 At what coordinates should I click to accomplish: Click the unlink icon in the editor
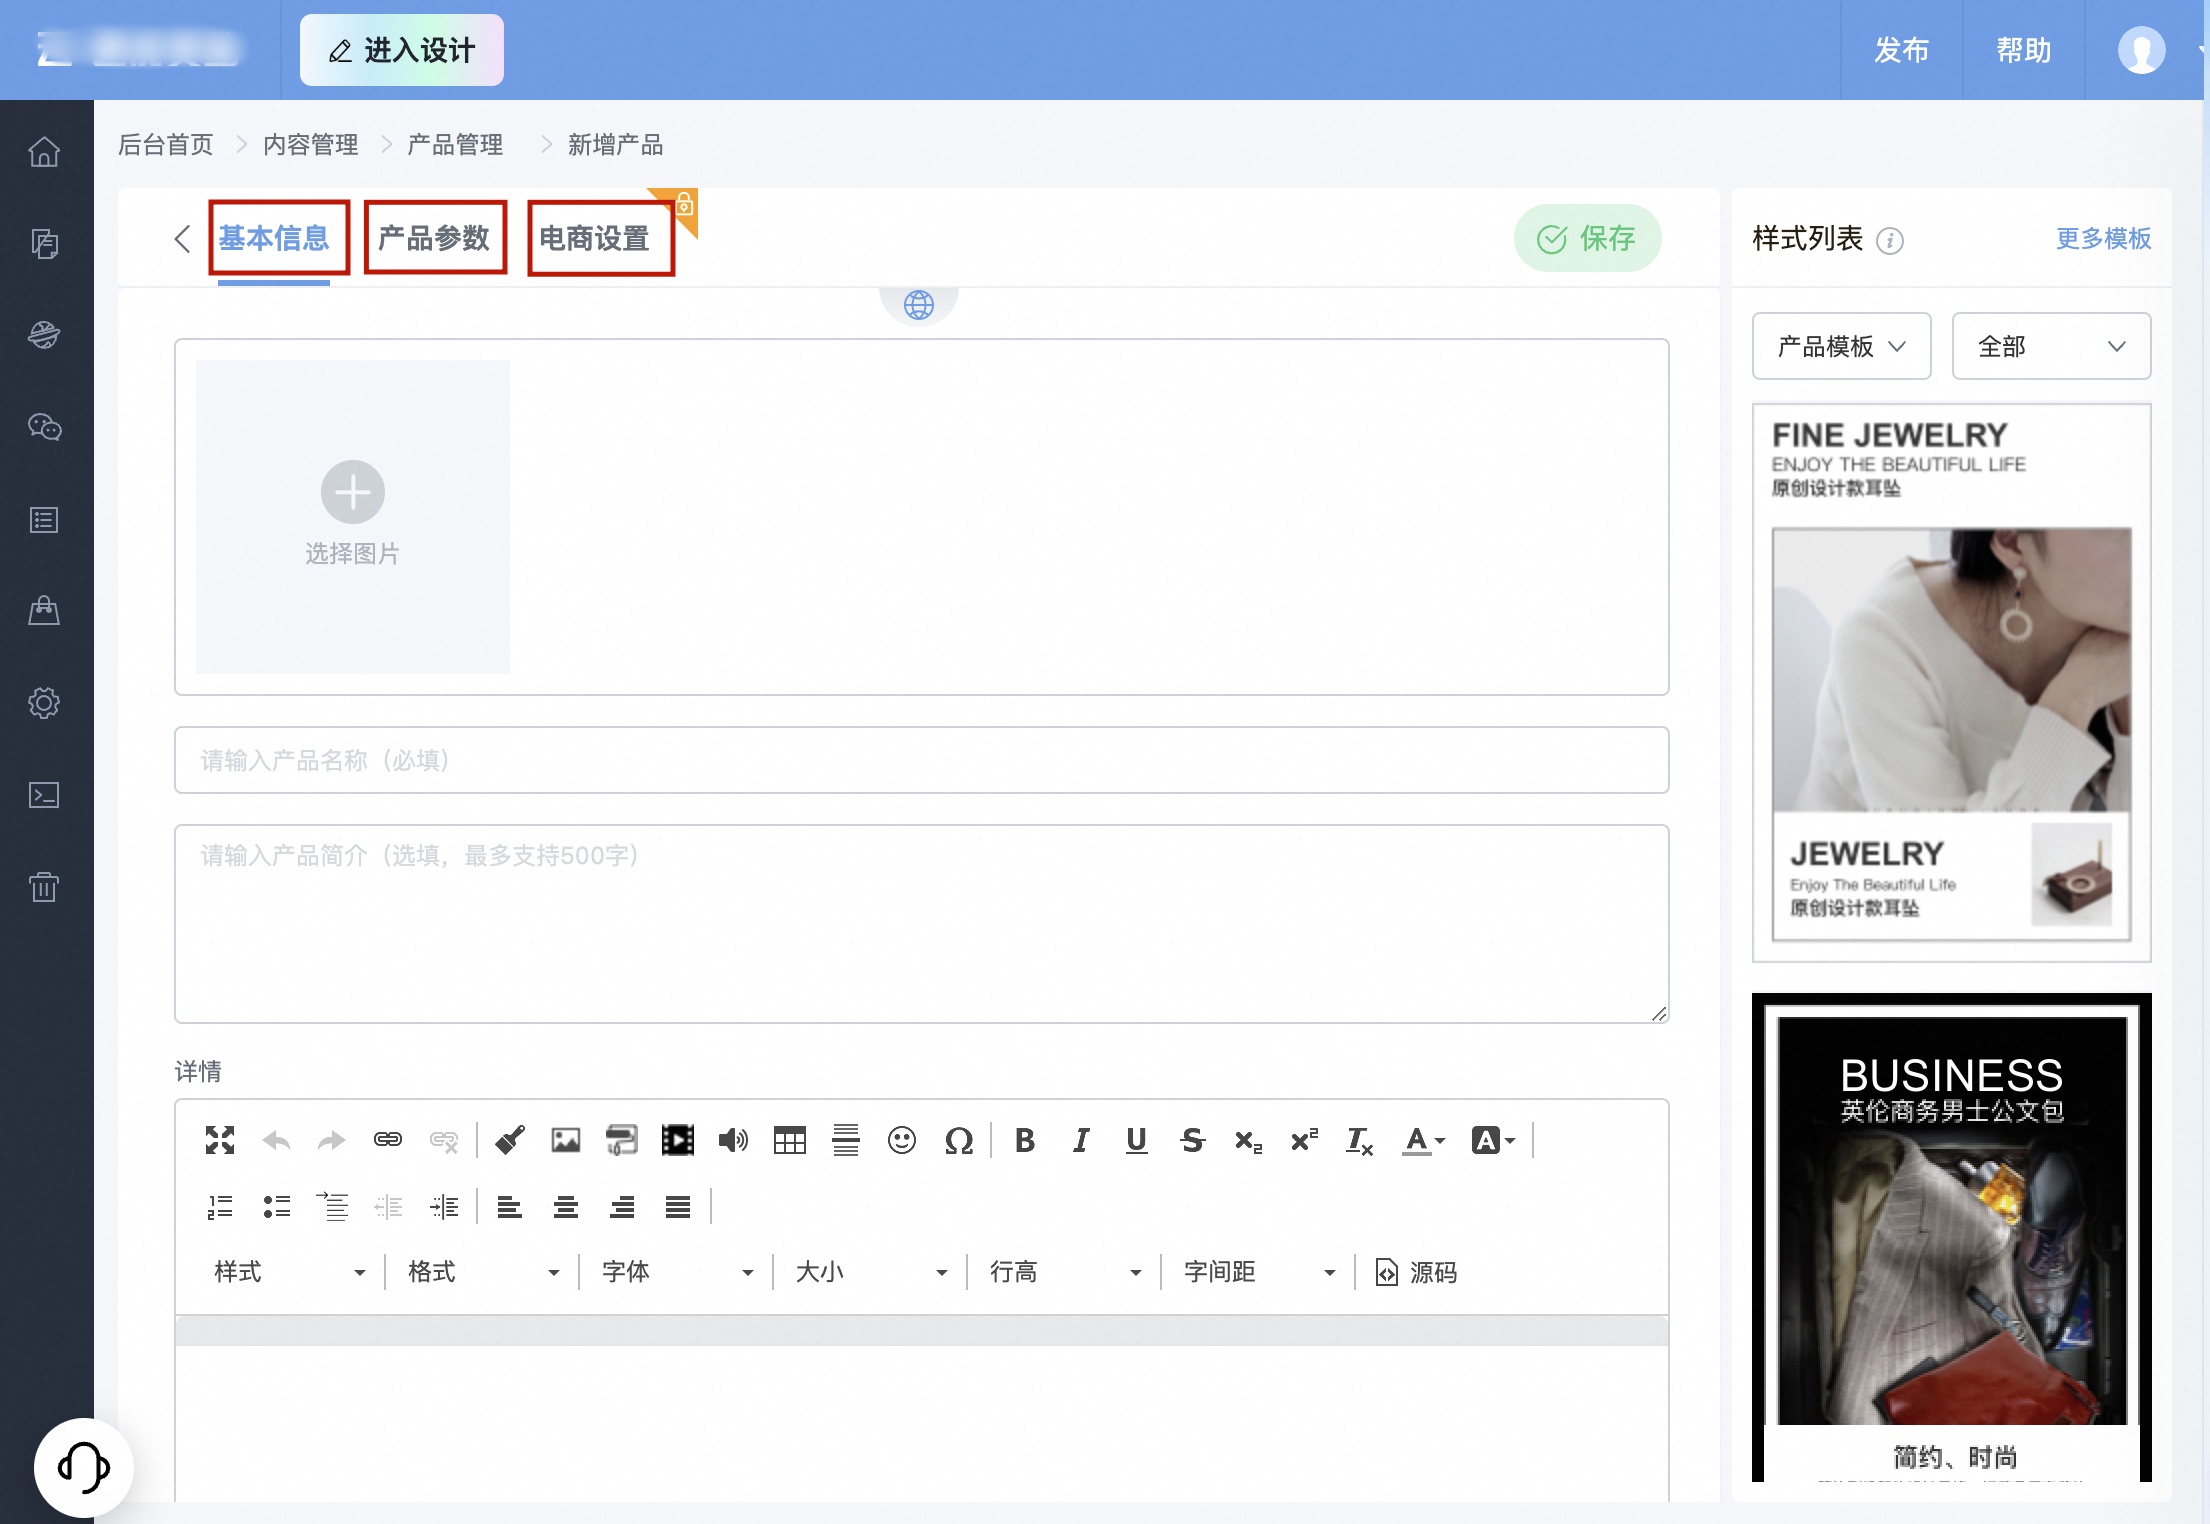444,1140
